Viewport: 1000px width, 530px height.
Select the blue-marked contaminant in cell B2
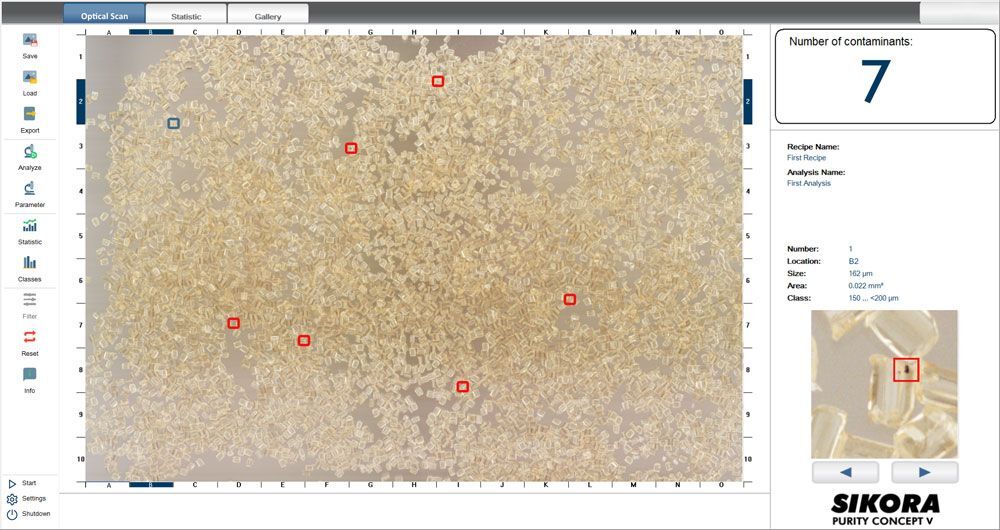pyautogui.click(x=173, y=123)
